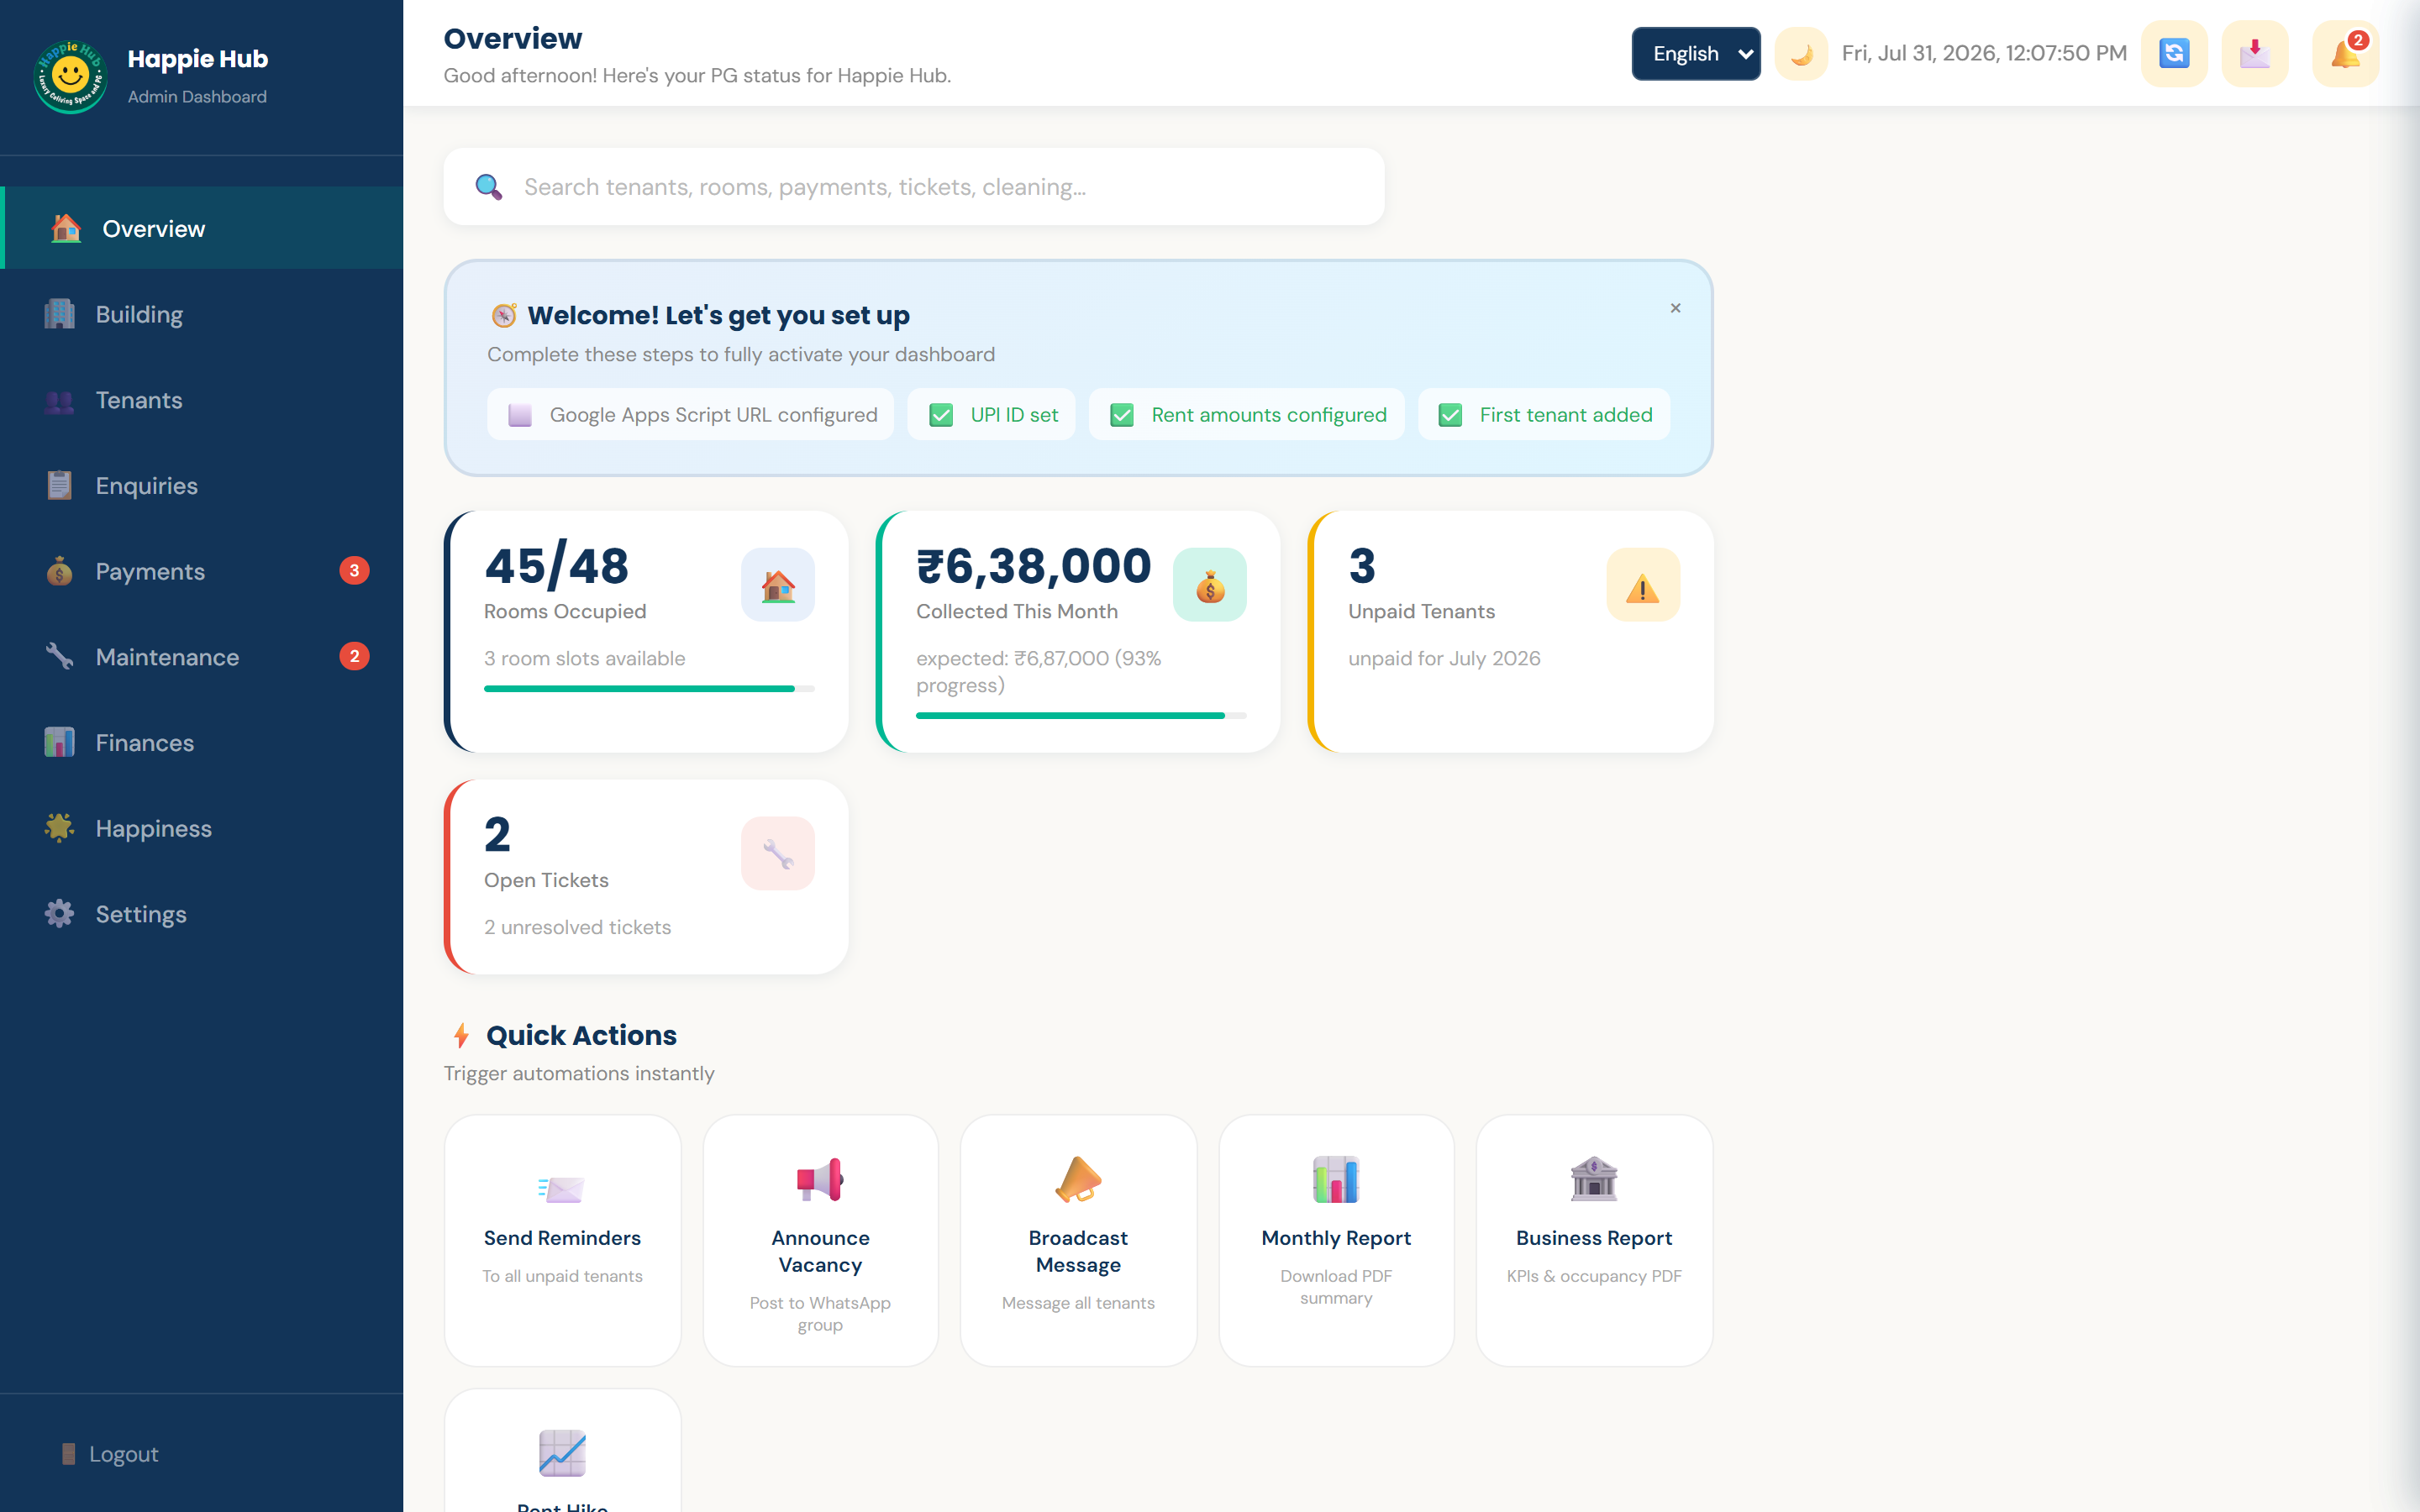Open notifications bell with 2 alerts

2346,53
